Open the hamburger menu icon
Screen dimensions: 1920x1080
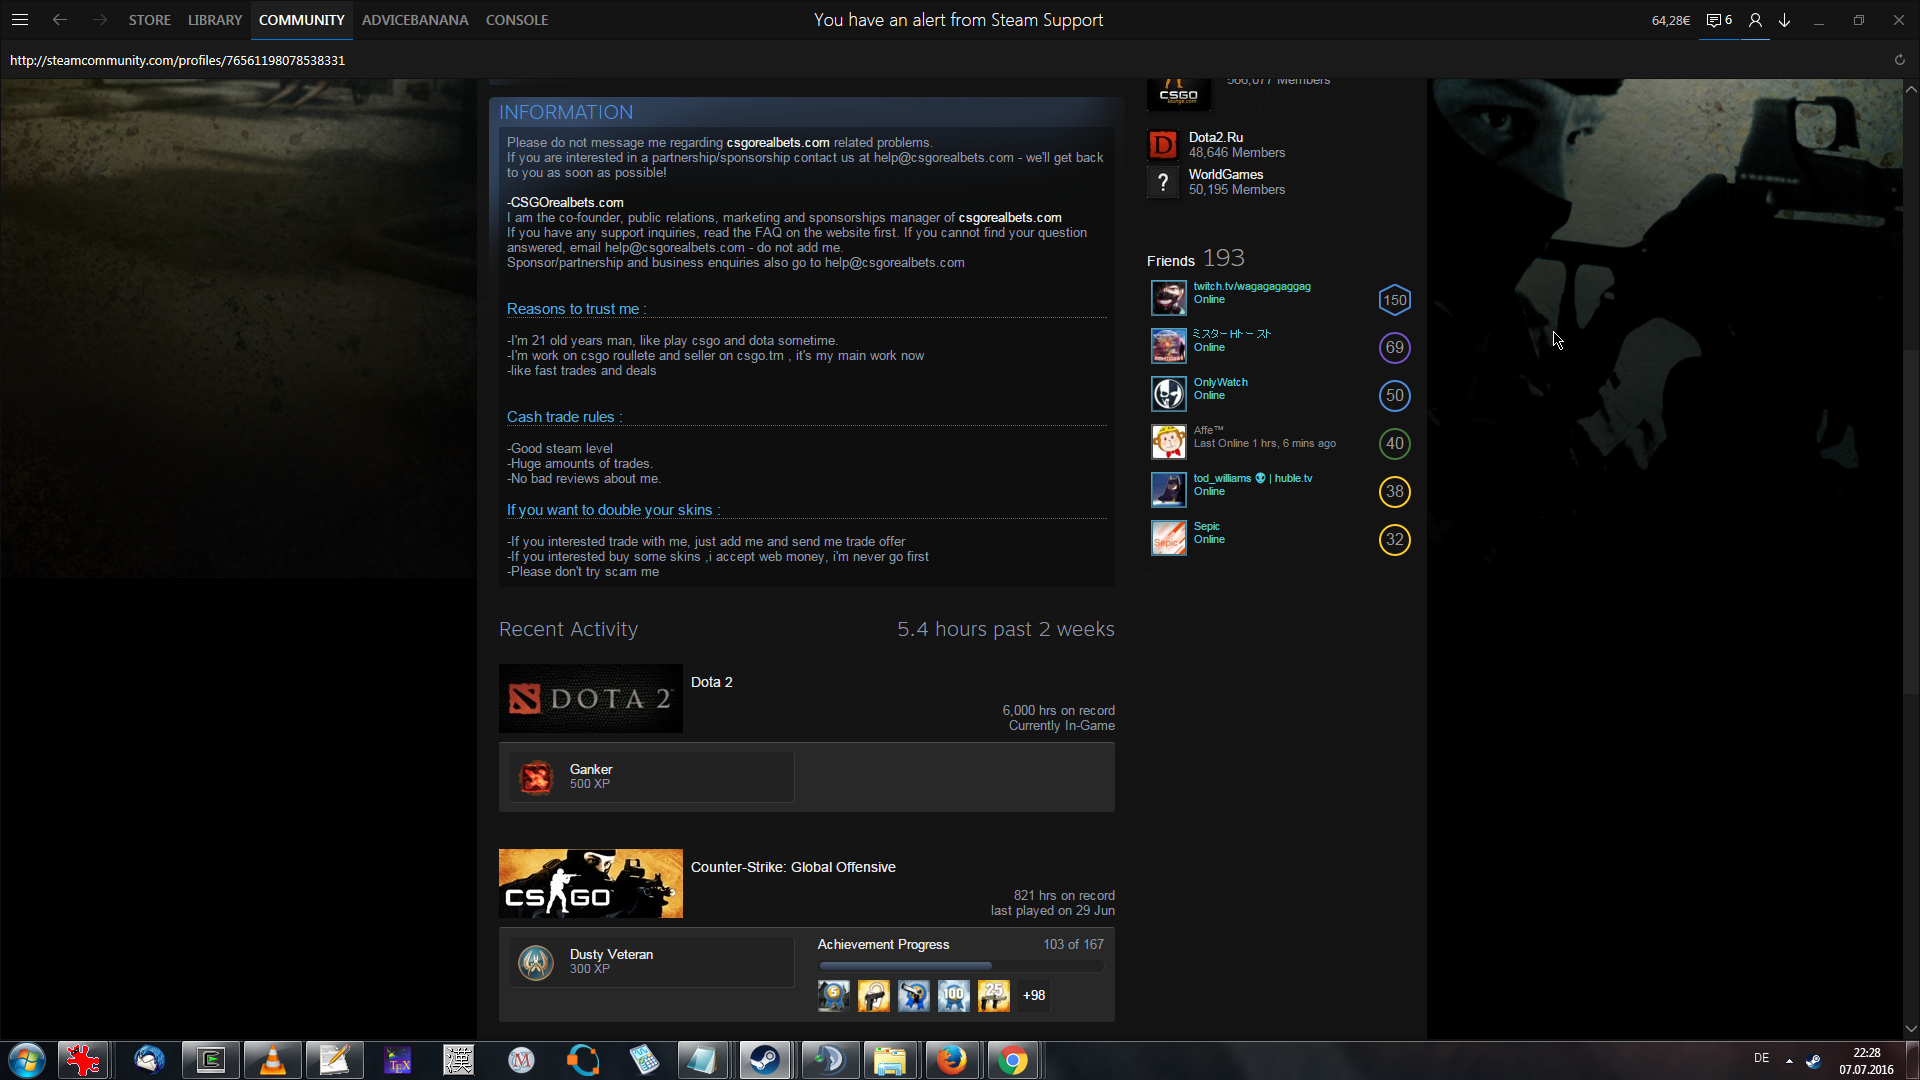click(x=20, y=20)
